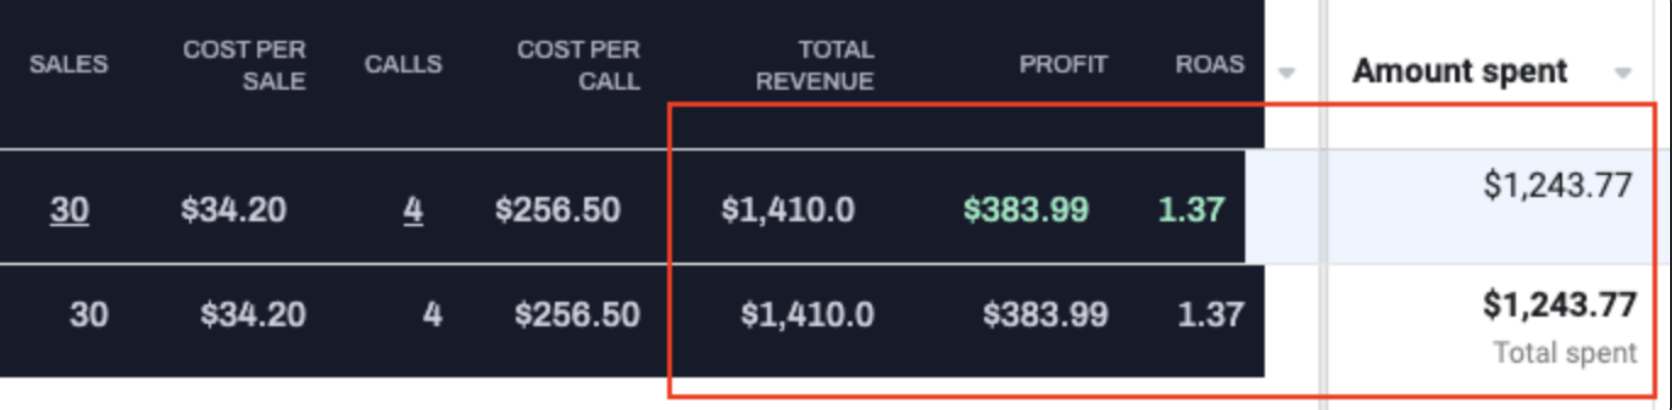Select the green 1.37 ROAS value
This screenshot has height=410, width=1672.
[1190, 210]
